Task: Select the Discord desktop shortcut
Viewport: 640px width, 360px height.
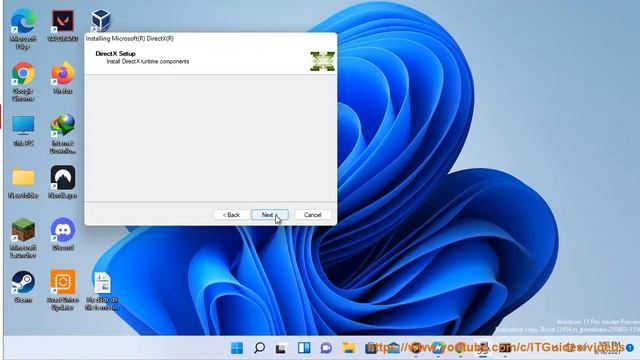Action: 63,234
